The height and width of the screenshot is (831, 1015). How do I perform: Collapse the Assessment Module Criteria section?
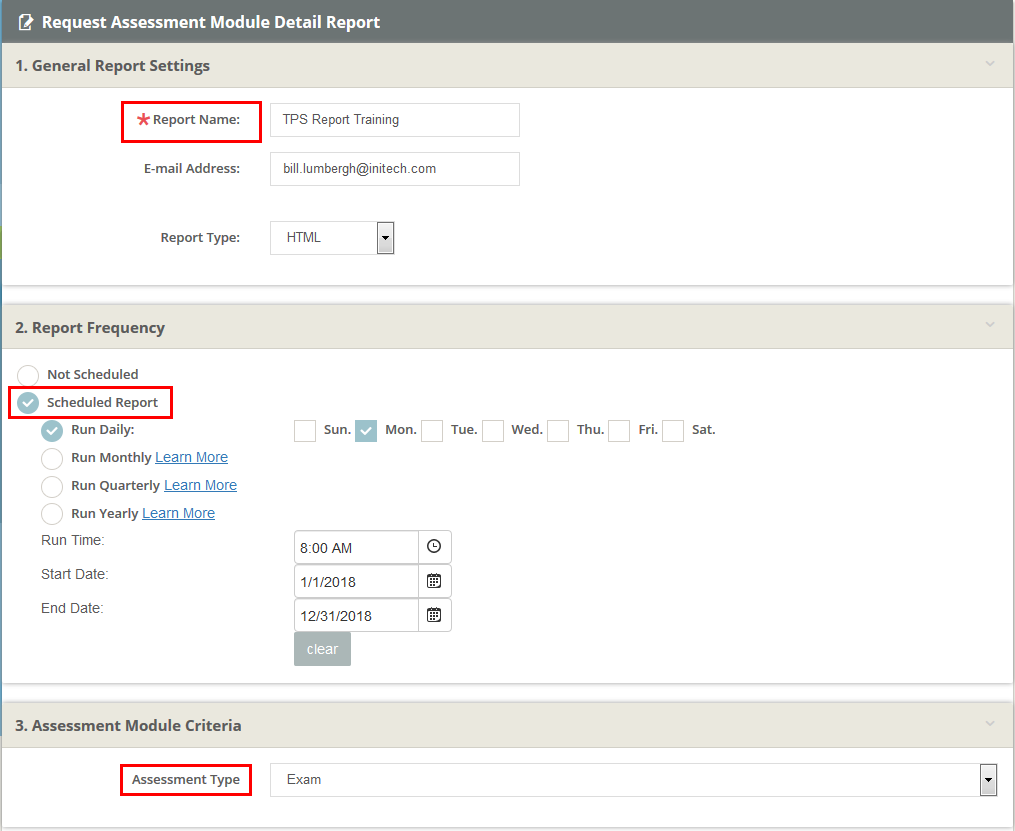pos(990,724)
